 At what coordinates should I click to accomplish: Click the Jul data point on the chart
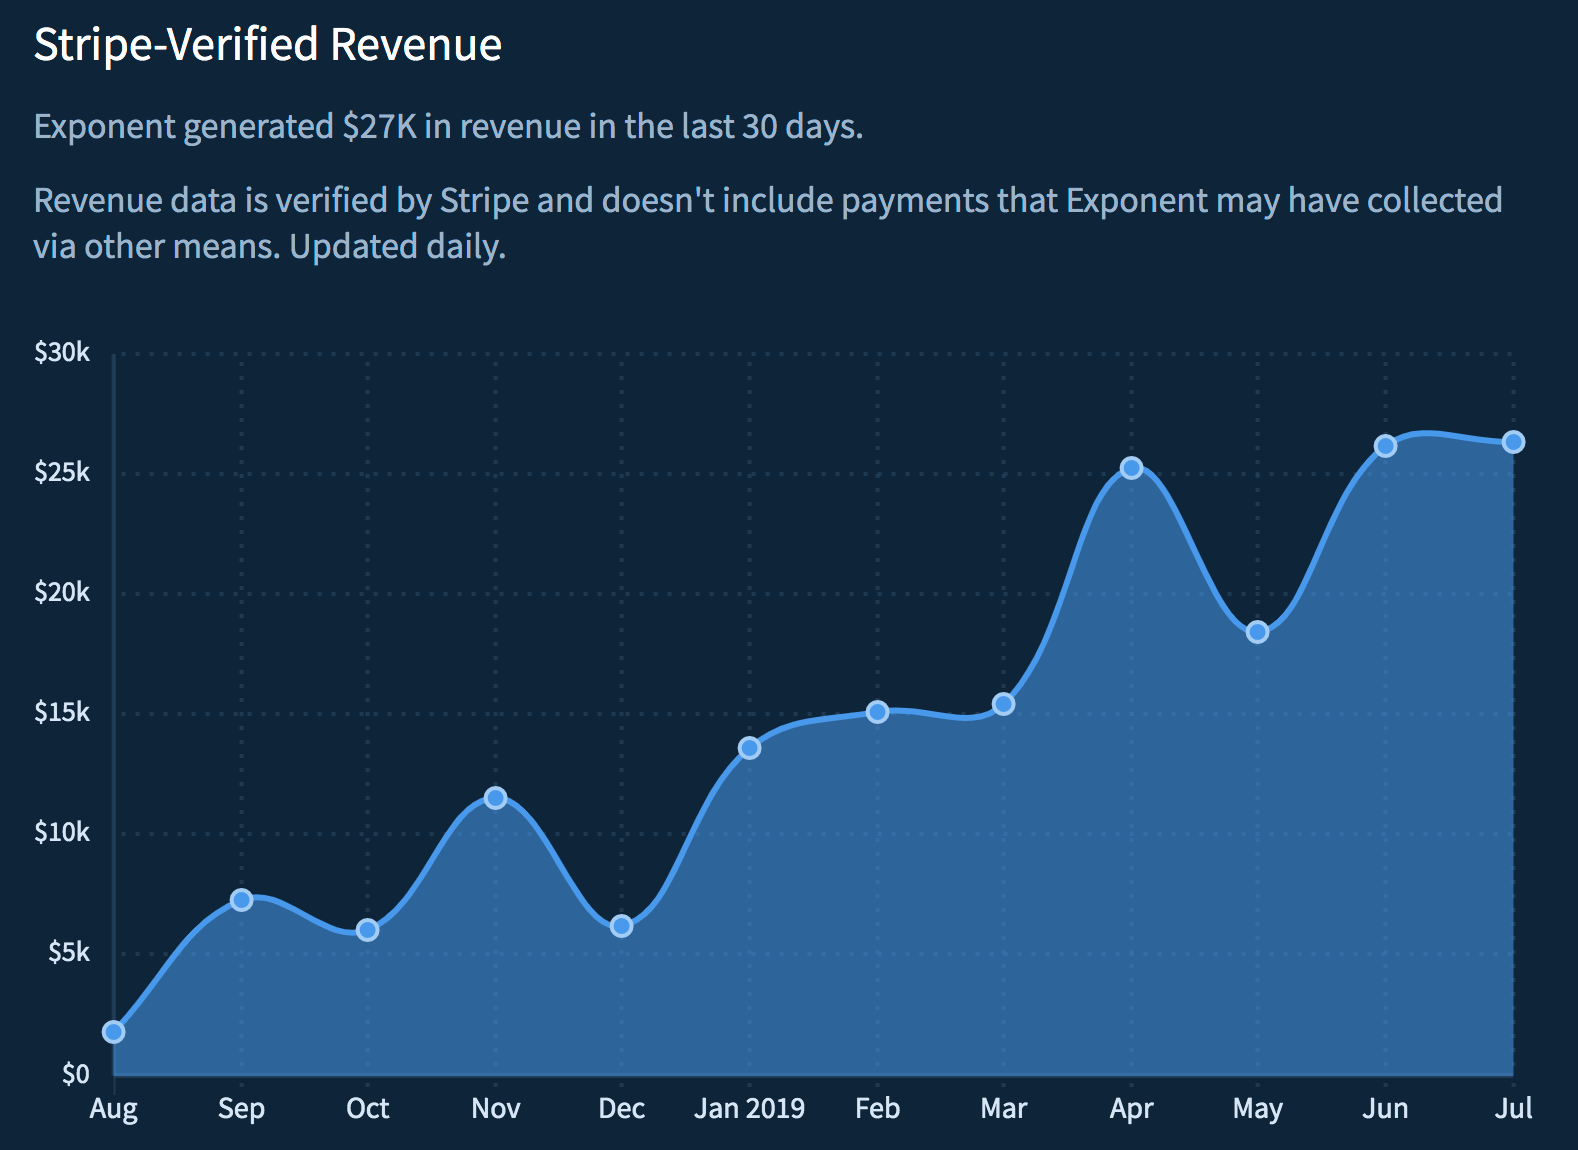point(1513,442)
